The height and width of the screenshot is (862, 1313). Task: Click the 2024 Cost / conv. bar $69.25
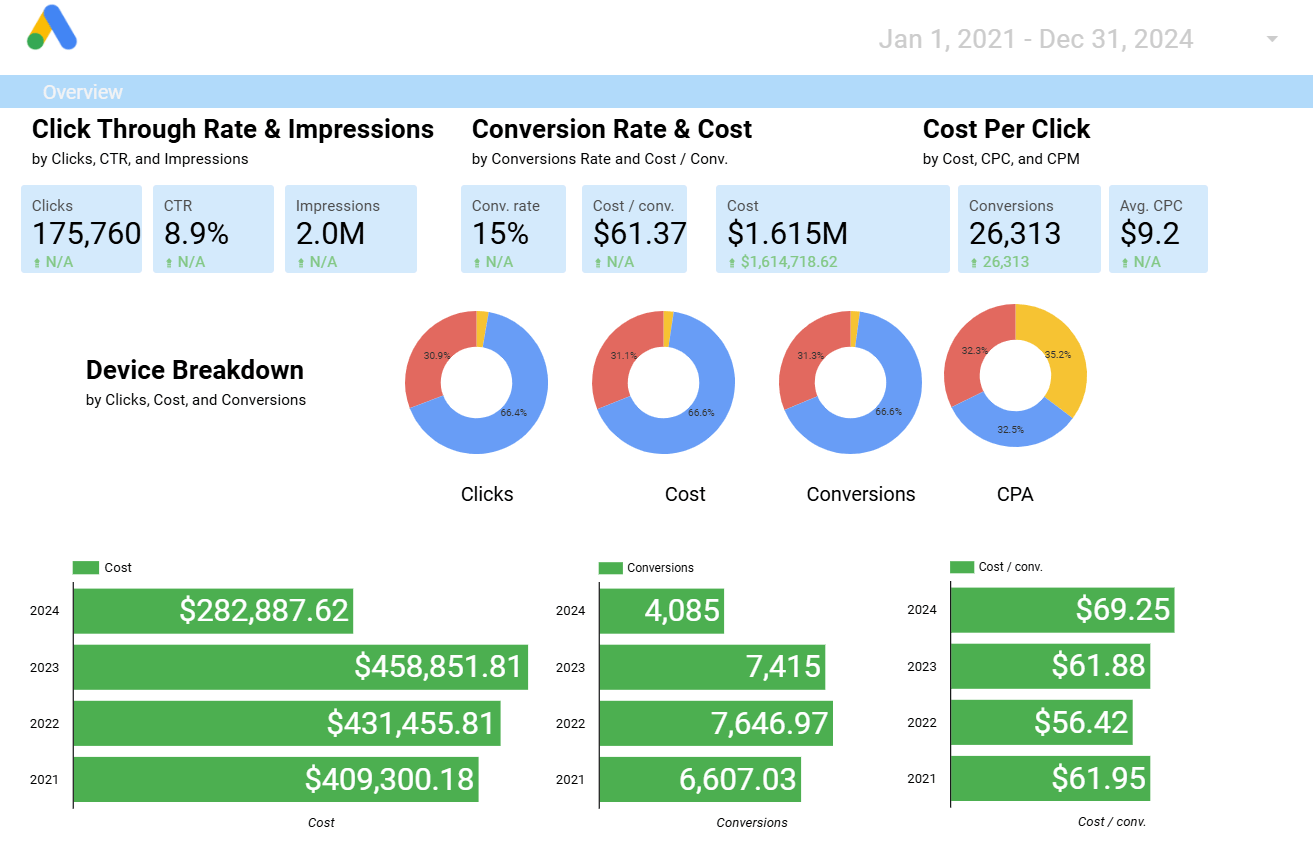coord(1061,610)
